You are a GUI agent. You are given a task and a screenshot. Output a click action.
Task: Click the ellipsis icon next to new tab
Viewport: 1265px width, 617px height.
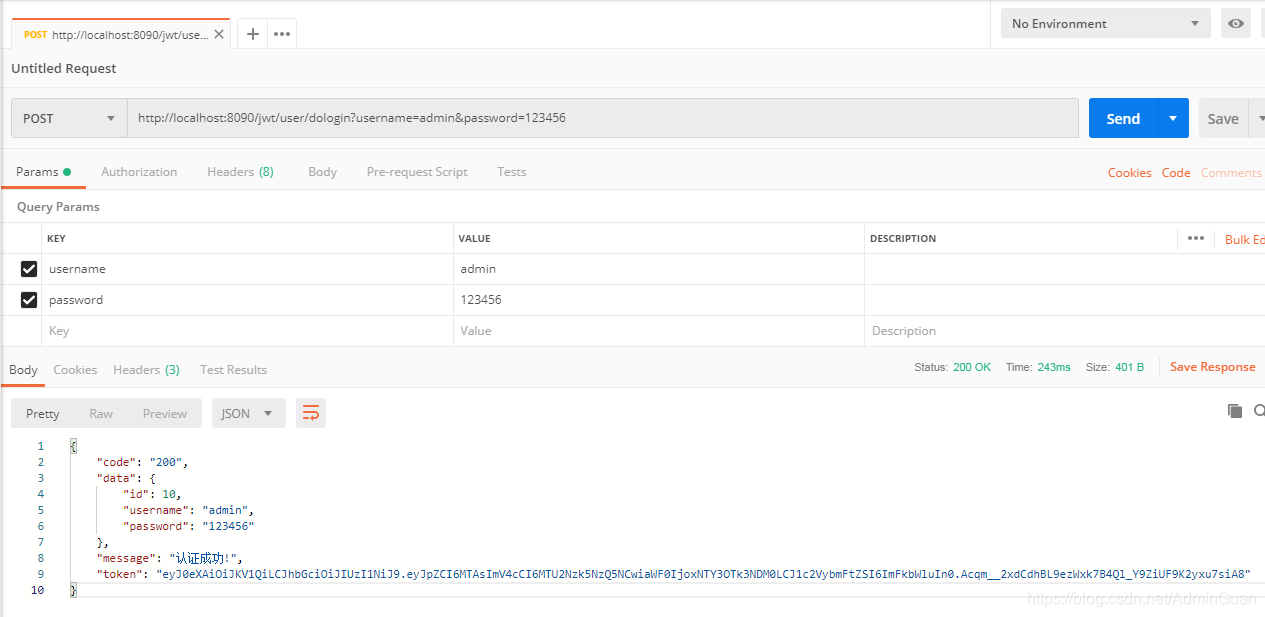click(281, 33)
